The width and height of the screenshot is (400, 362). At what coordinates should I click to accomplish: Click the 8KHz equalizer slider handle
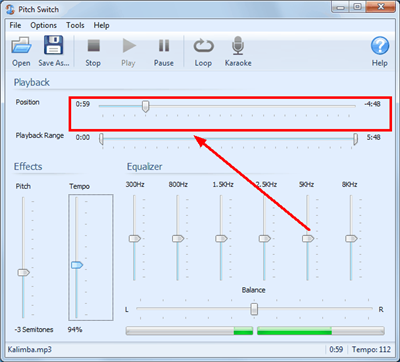click(351, 239)
